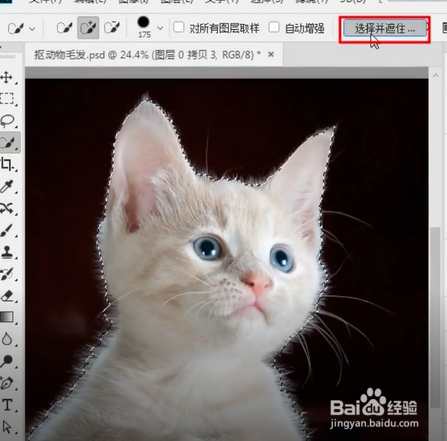447x441 pixels.
Task: Select the Clone Stamp tool
Action: [7, 252]
